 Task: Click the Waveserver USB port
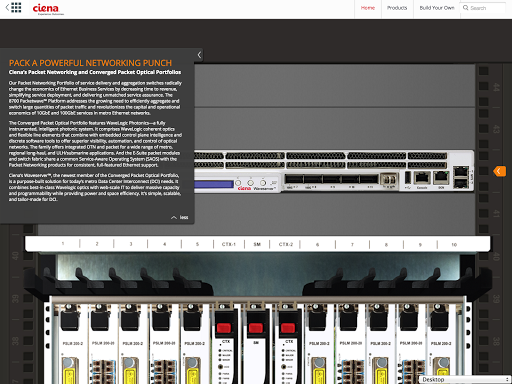coord(407,178)
